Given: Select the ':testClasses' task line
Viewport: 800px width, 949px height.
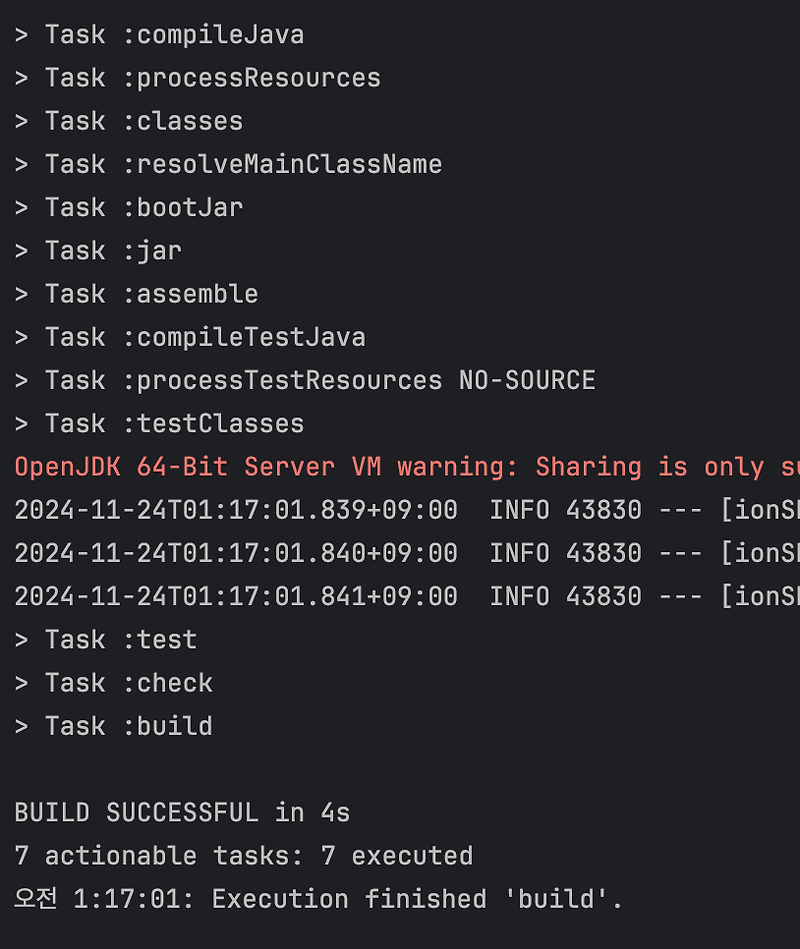Looking at the screenshot, I should [x=159, y=424].
